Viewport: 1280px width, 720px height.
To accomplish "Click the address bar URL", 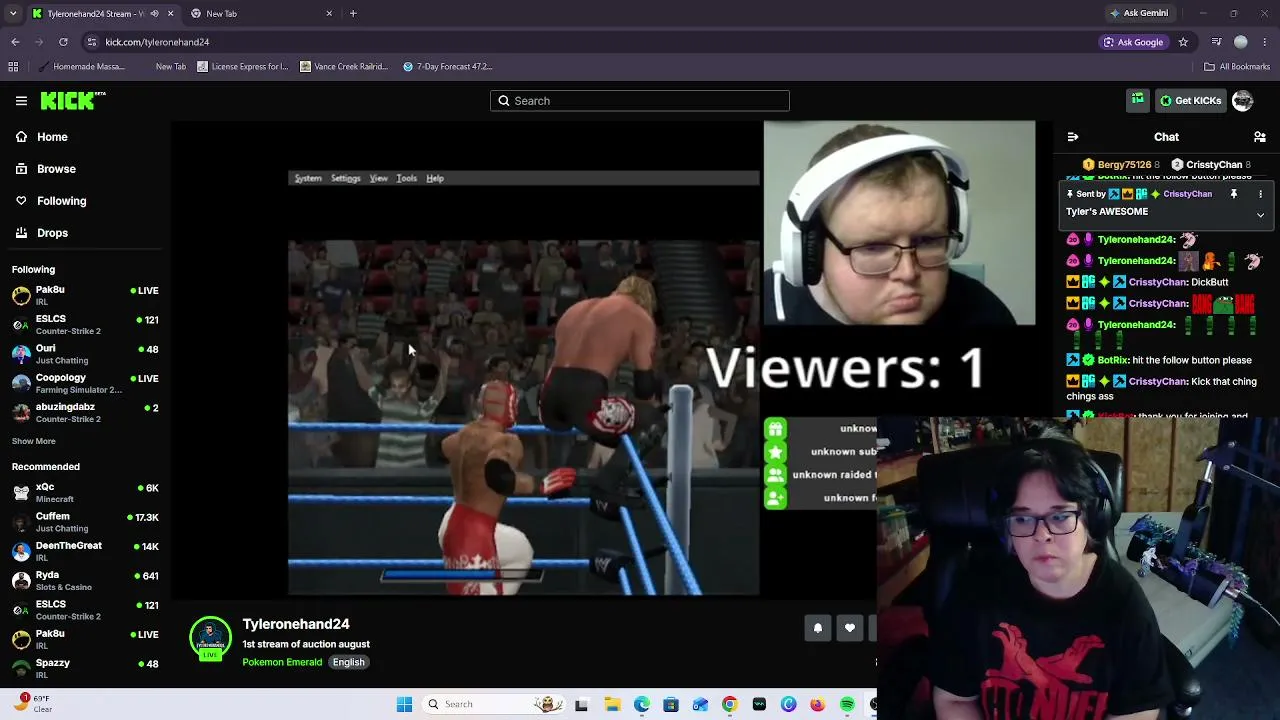I will point(157,42).
